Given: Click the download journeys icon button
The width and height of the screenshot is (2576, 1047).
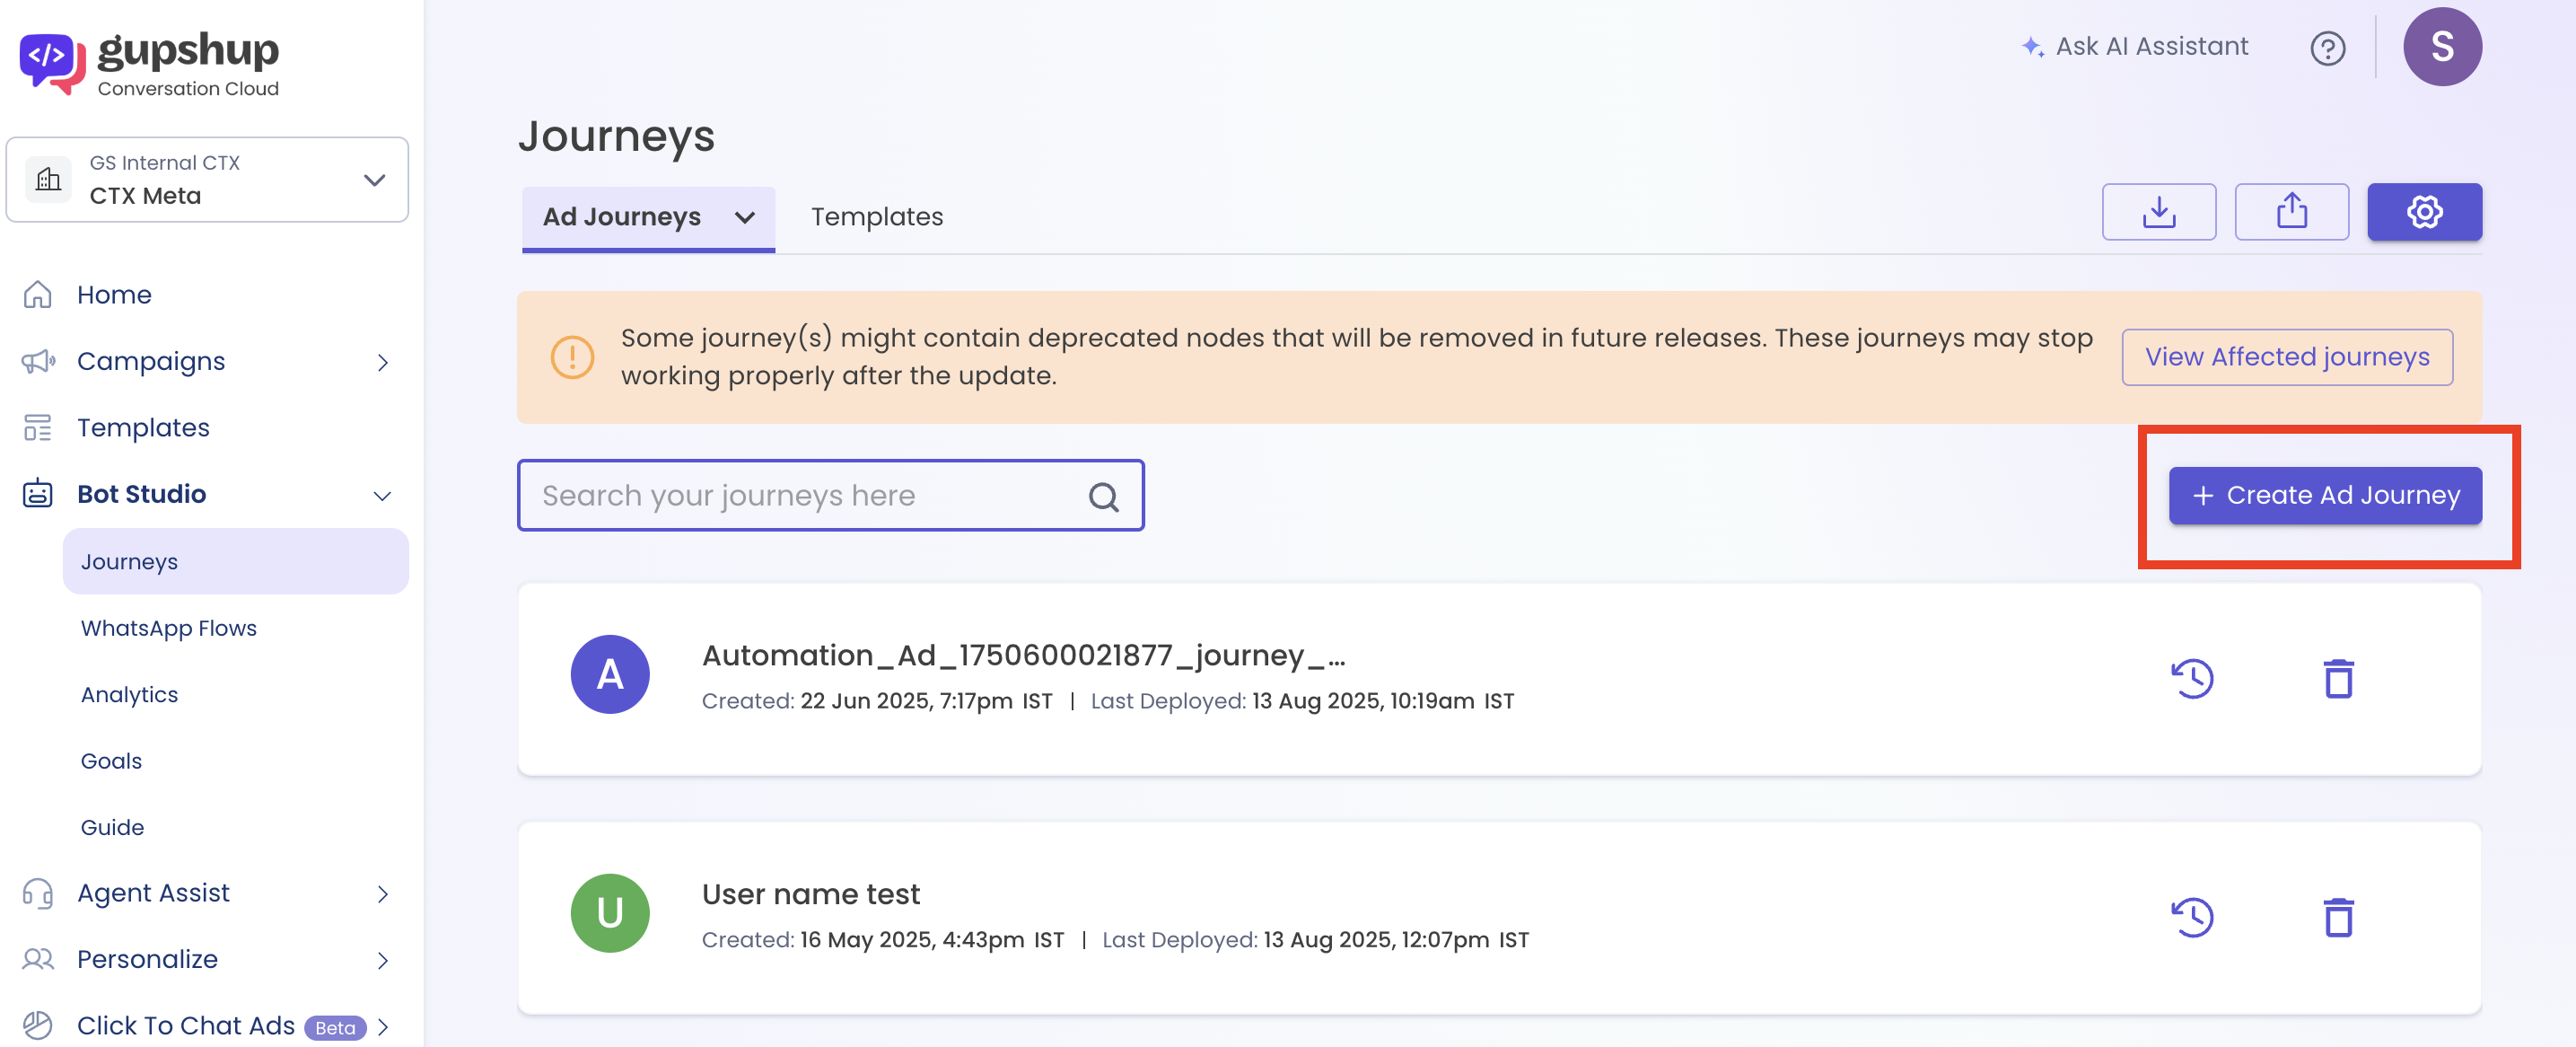Looking at the screenshot, I should tap(2158, 212).
